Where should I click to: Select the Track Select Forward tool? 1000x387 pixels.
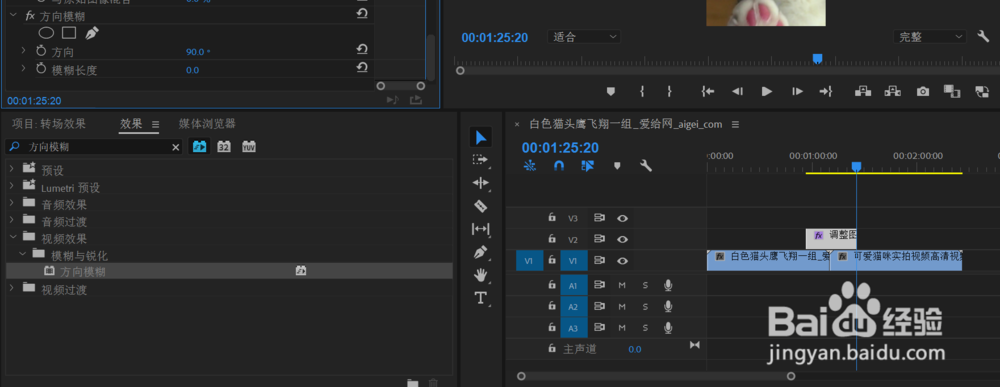(480, 159)
